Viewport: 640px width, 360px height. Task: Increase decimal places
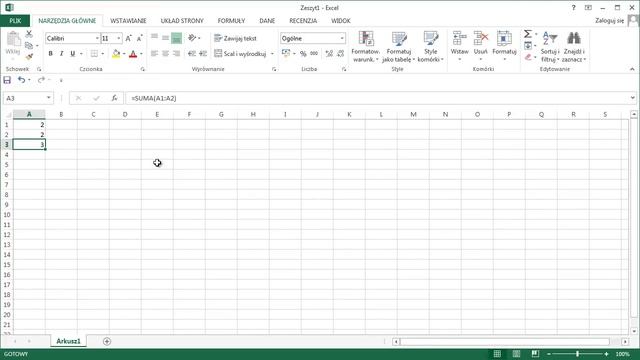329,53
